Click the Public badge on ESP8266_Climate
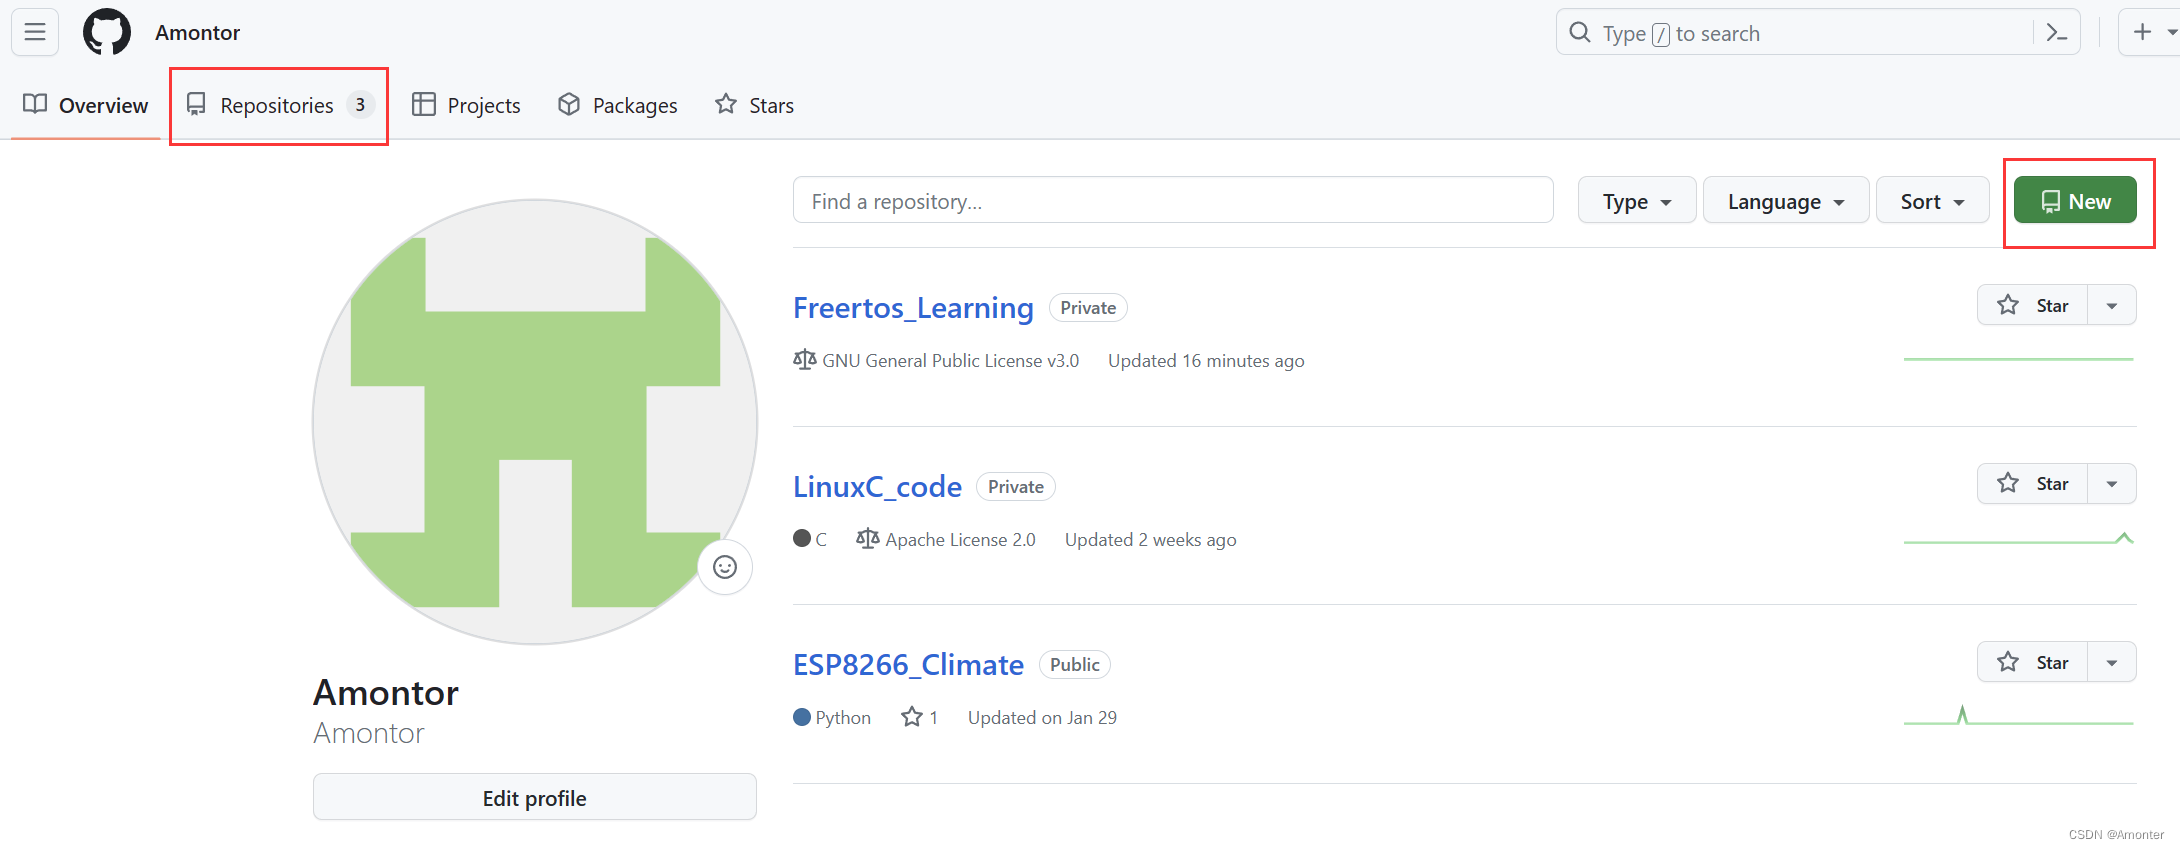The height and width of the screenshot is (849, 2180). [1075, 665]
